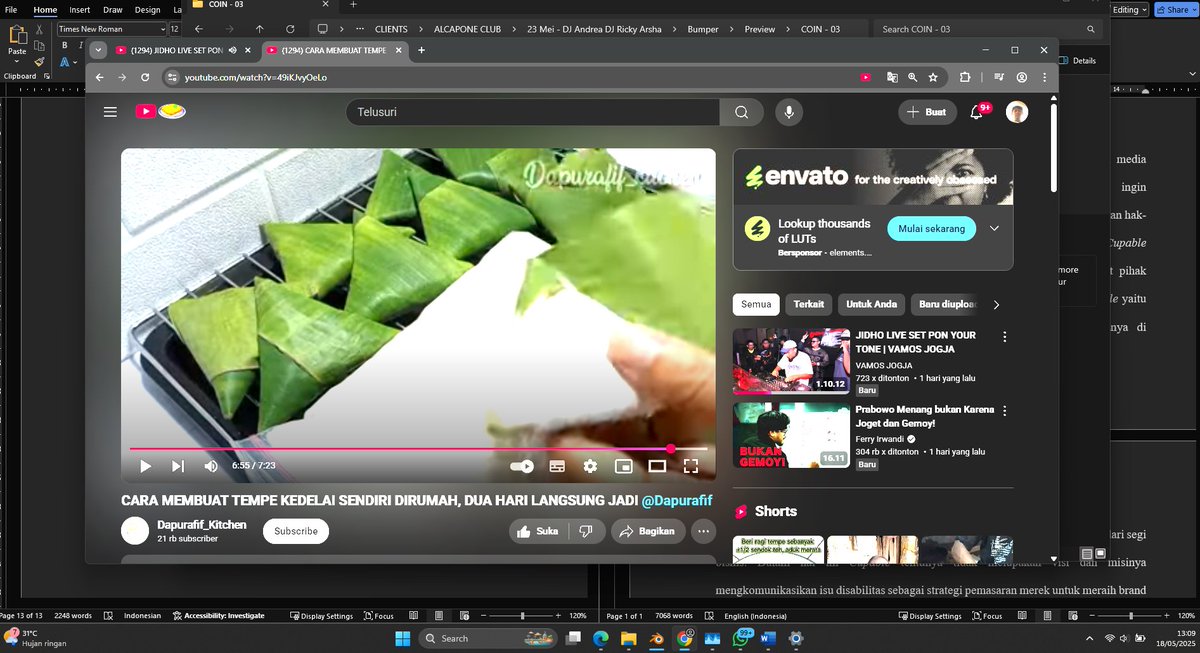Viewport: 1200px width, 653px height.
Task: Select the Untuk Anda filter chip
Action: tap(872, 304)
